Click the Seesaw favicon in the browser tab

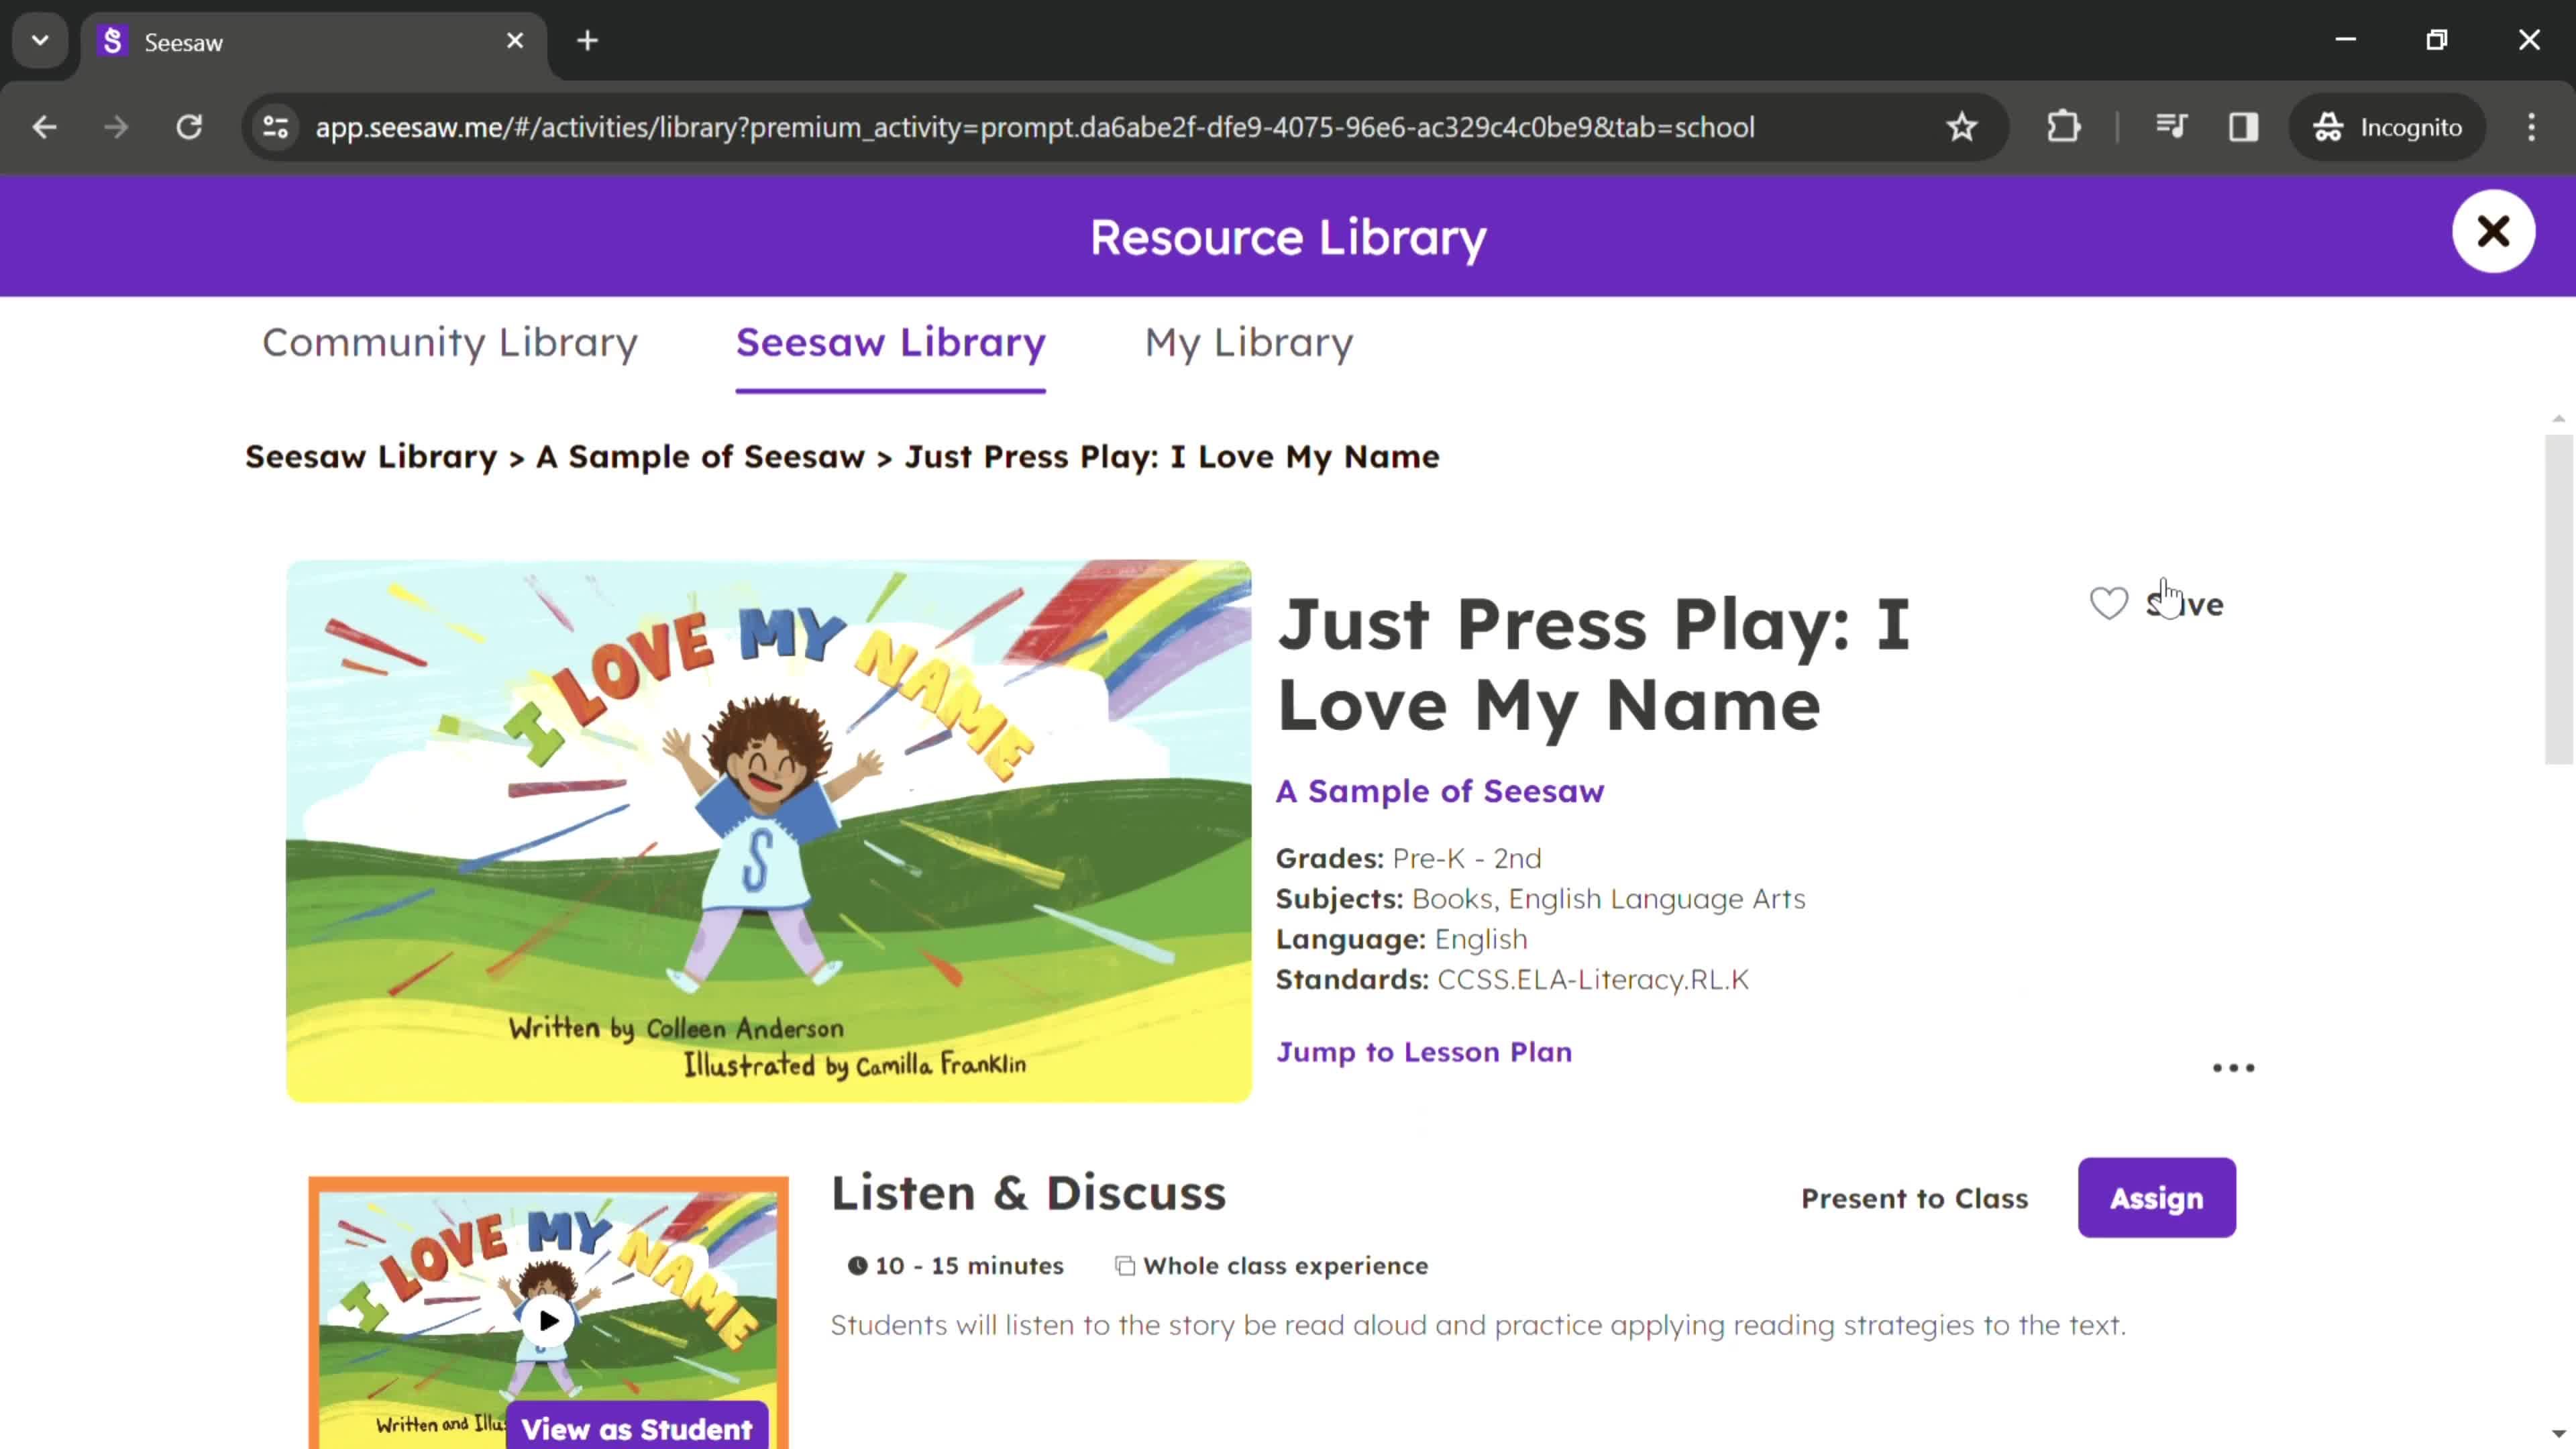click(113, 41)
